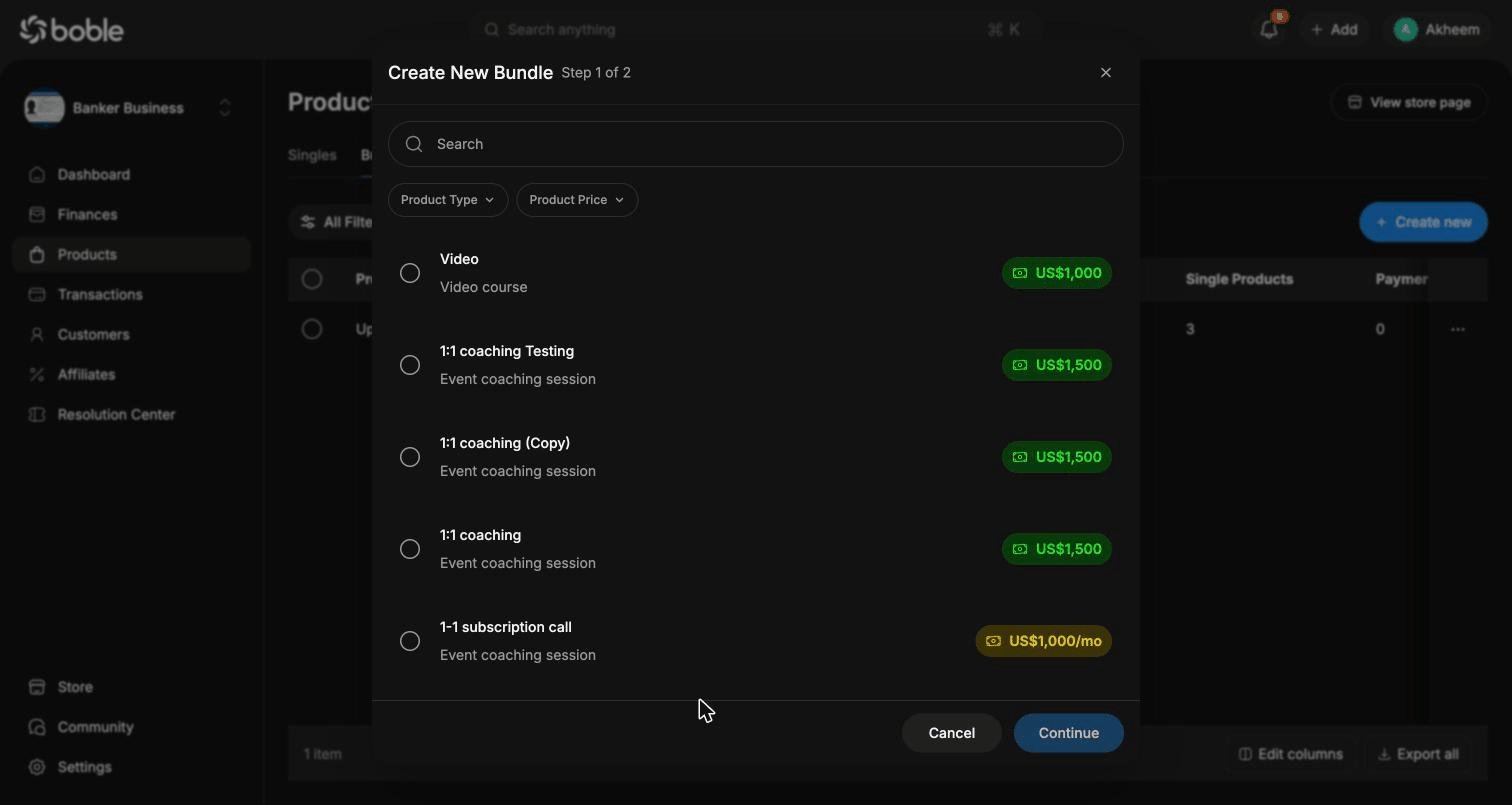1512x805 pixels.
Task: Click the Add button in top bar
Action: (1335, 30)
